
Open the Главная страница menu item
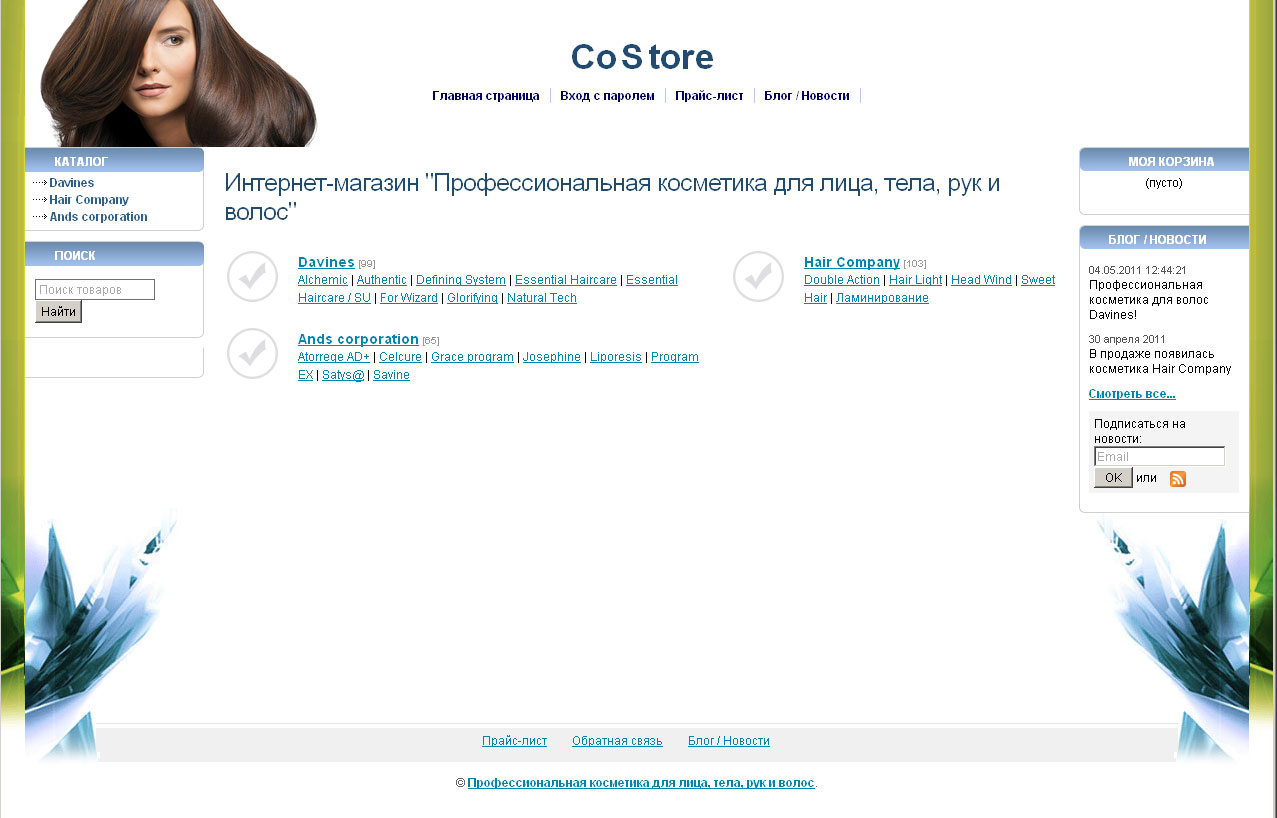[486, 95]
